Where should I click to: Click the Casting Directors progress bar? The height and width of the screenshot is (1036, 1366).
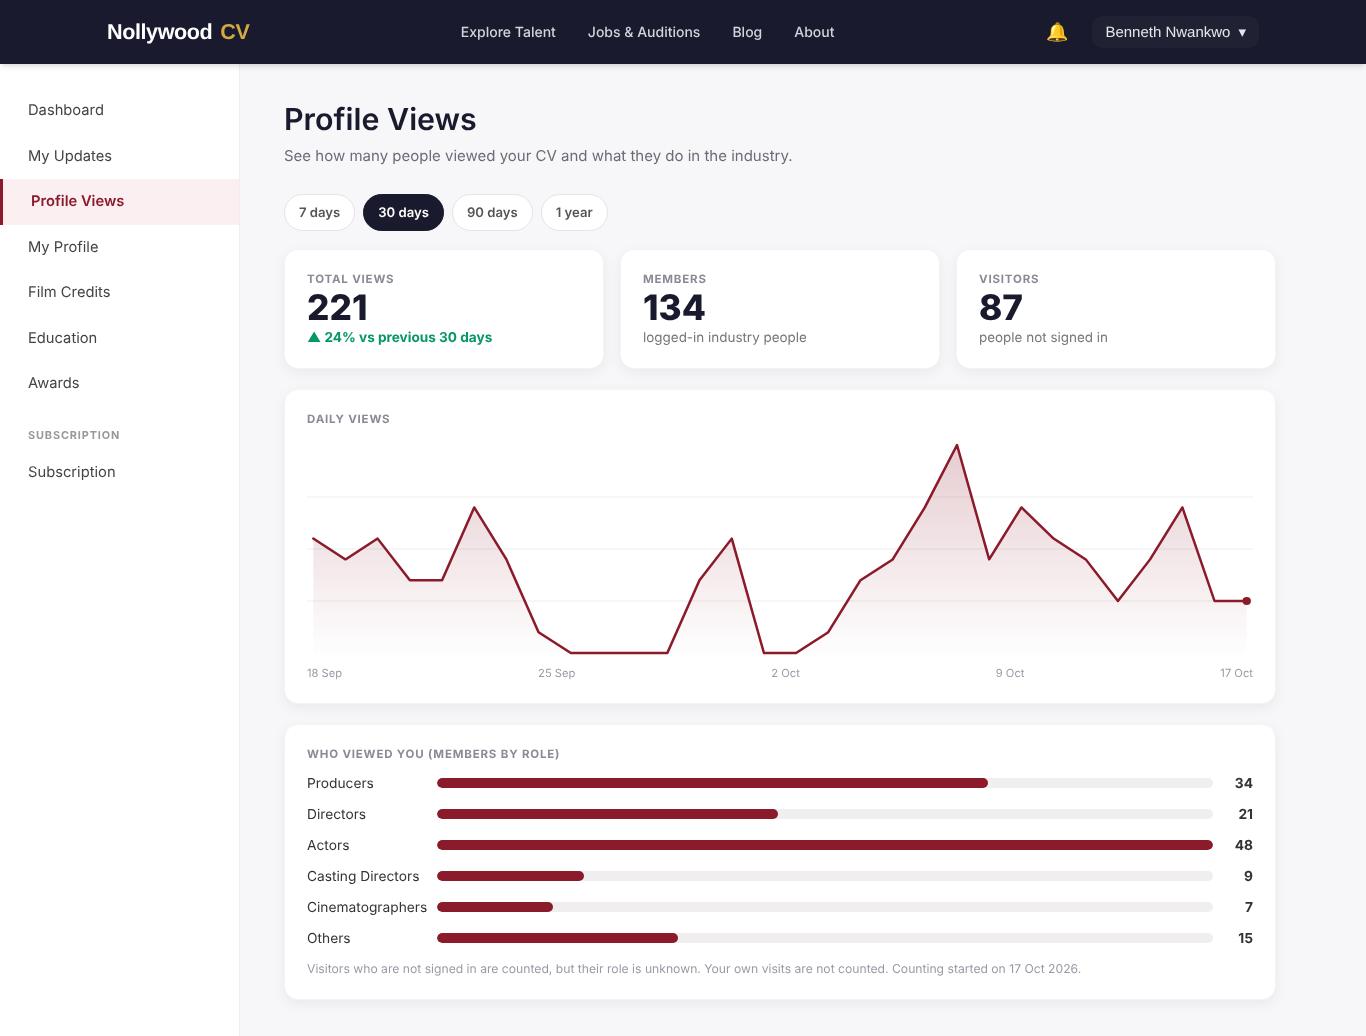pyautogui.click(x=825, y=876)
